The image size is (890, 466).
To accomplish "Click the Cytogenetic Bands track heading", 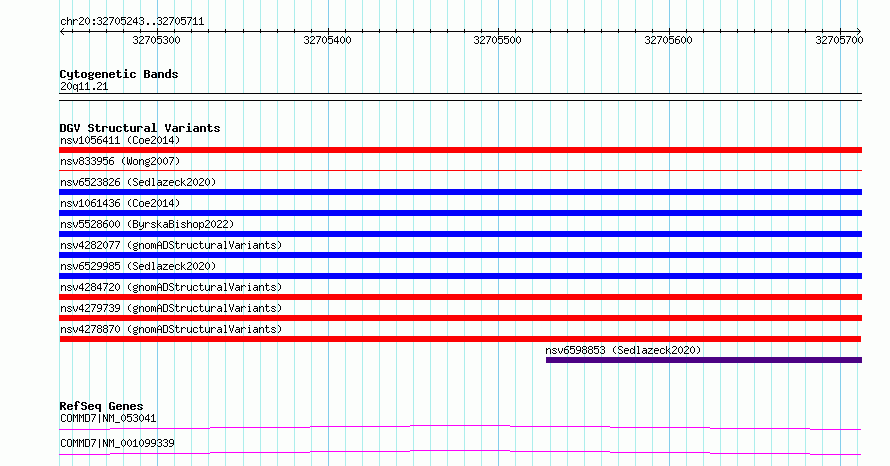I will [x=119, y=74].
